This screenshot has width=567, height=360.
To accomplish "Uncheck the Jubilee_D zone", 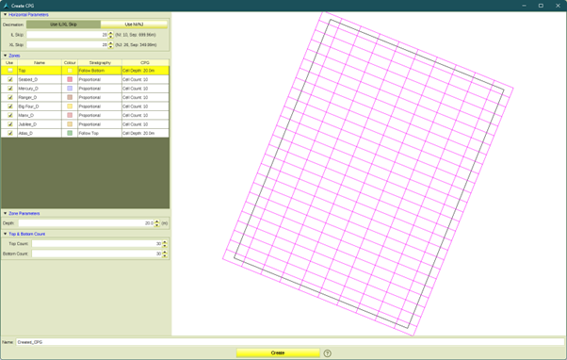I will coord(10,124).
